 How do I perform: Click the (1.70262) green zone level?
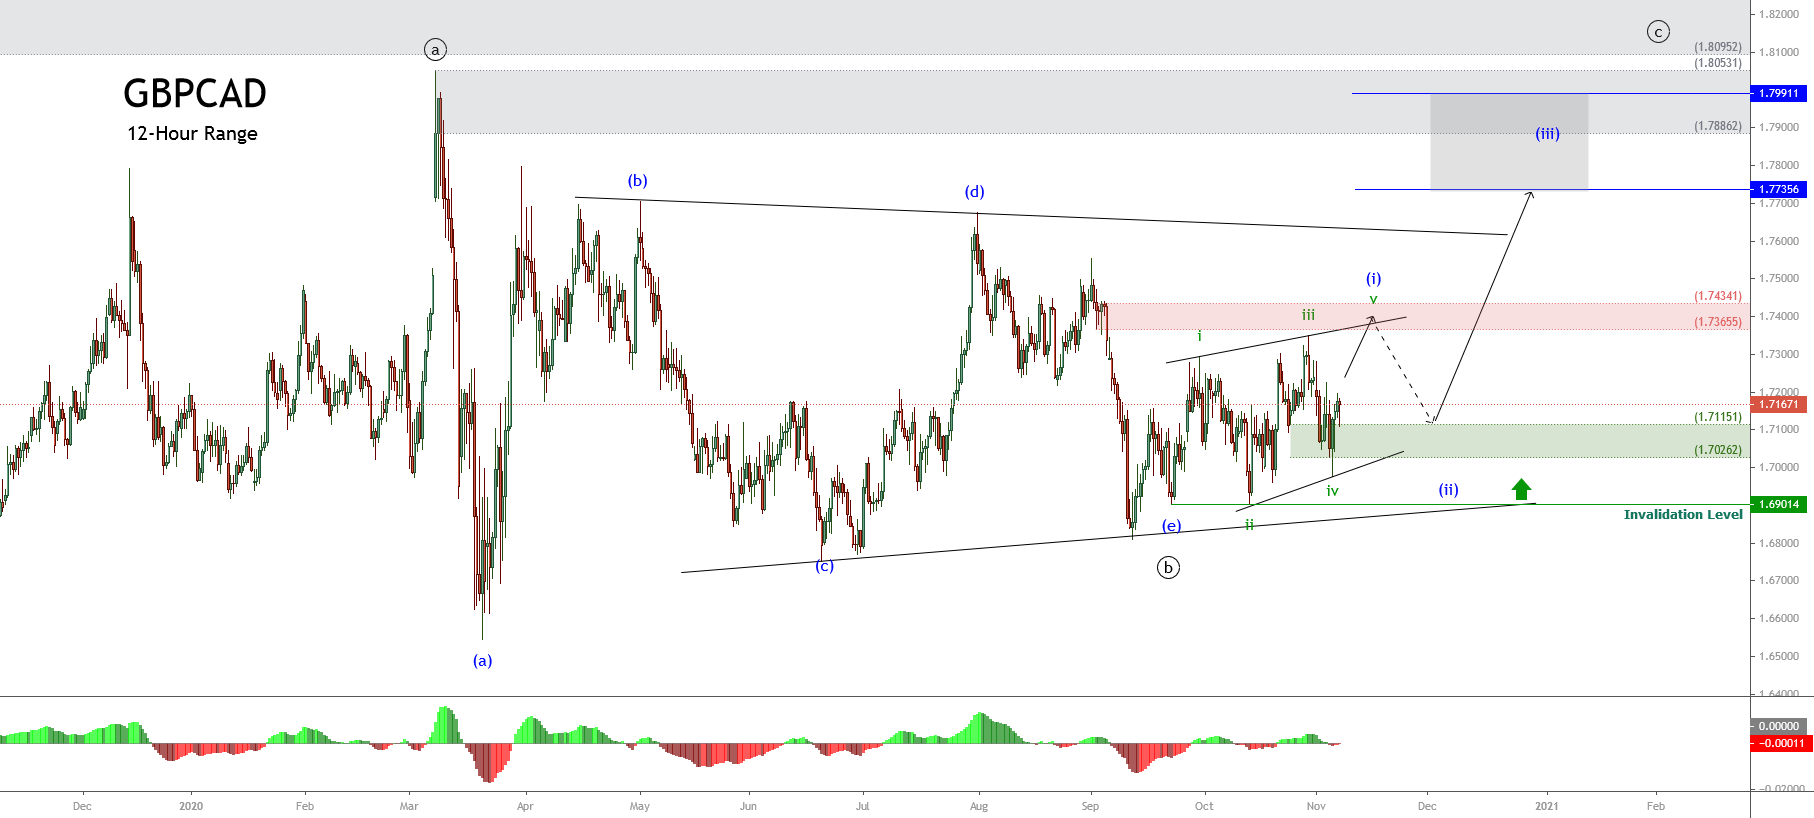[1718, 450]
